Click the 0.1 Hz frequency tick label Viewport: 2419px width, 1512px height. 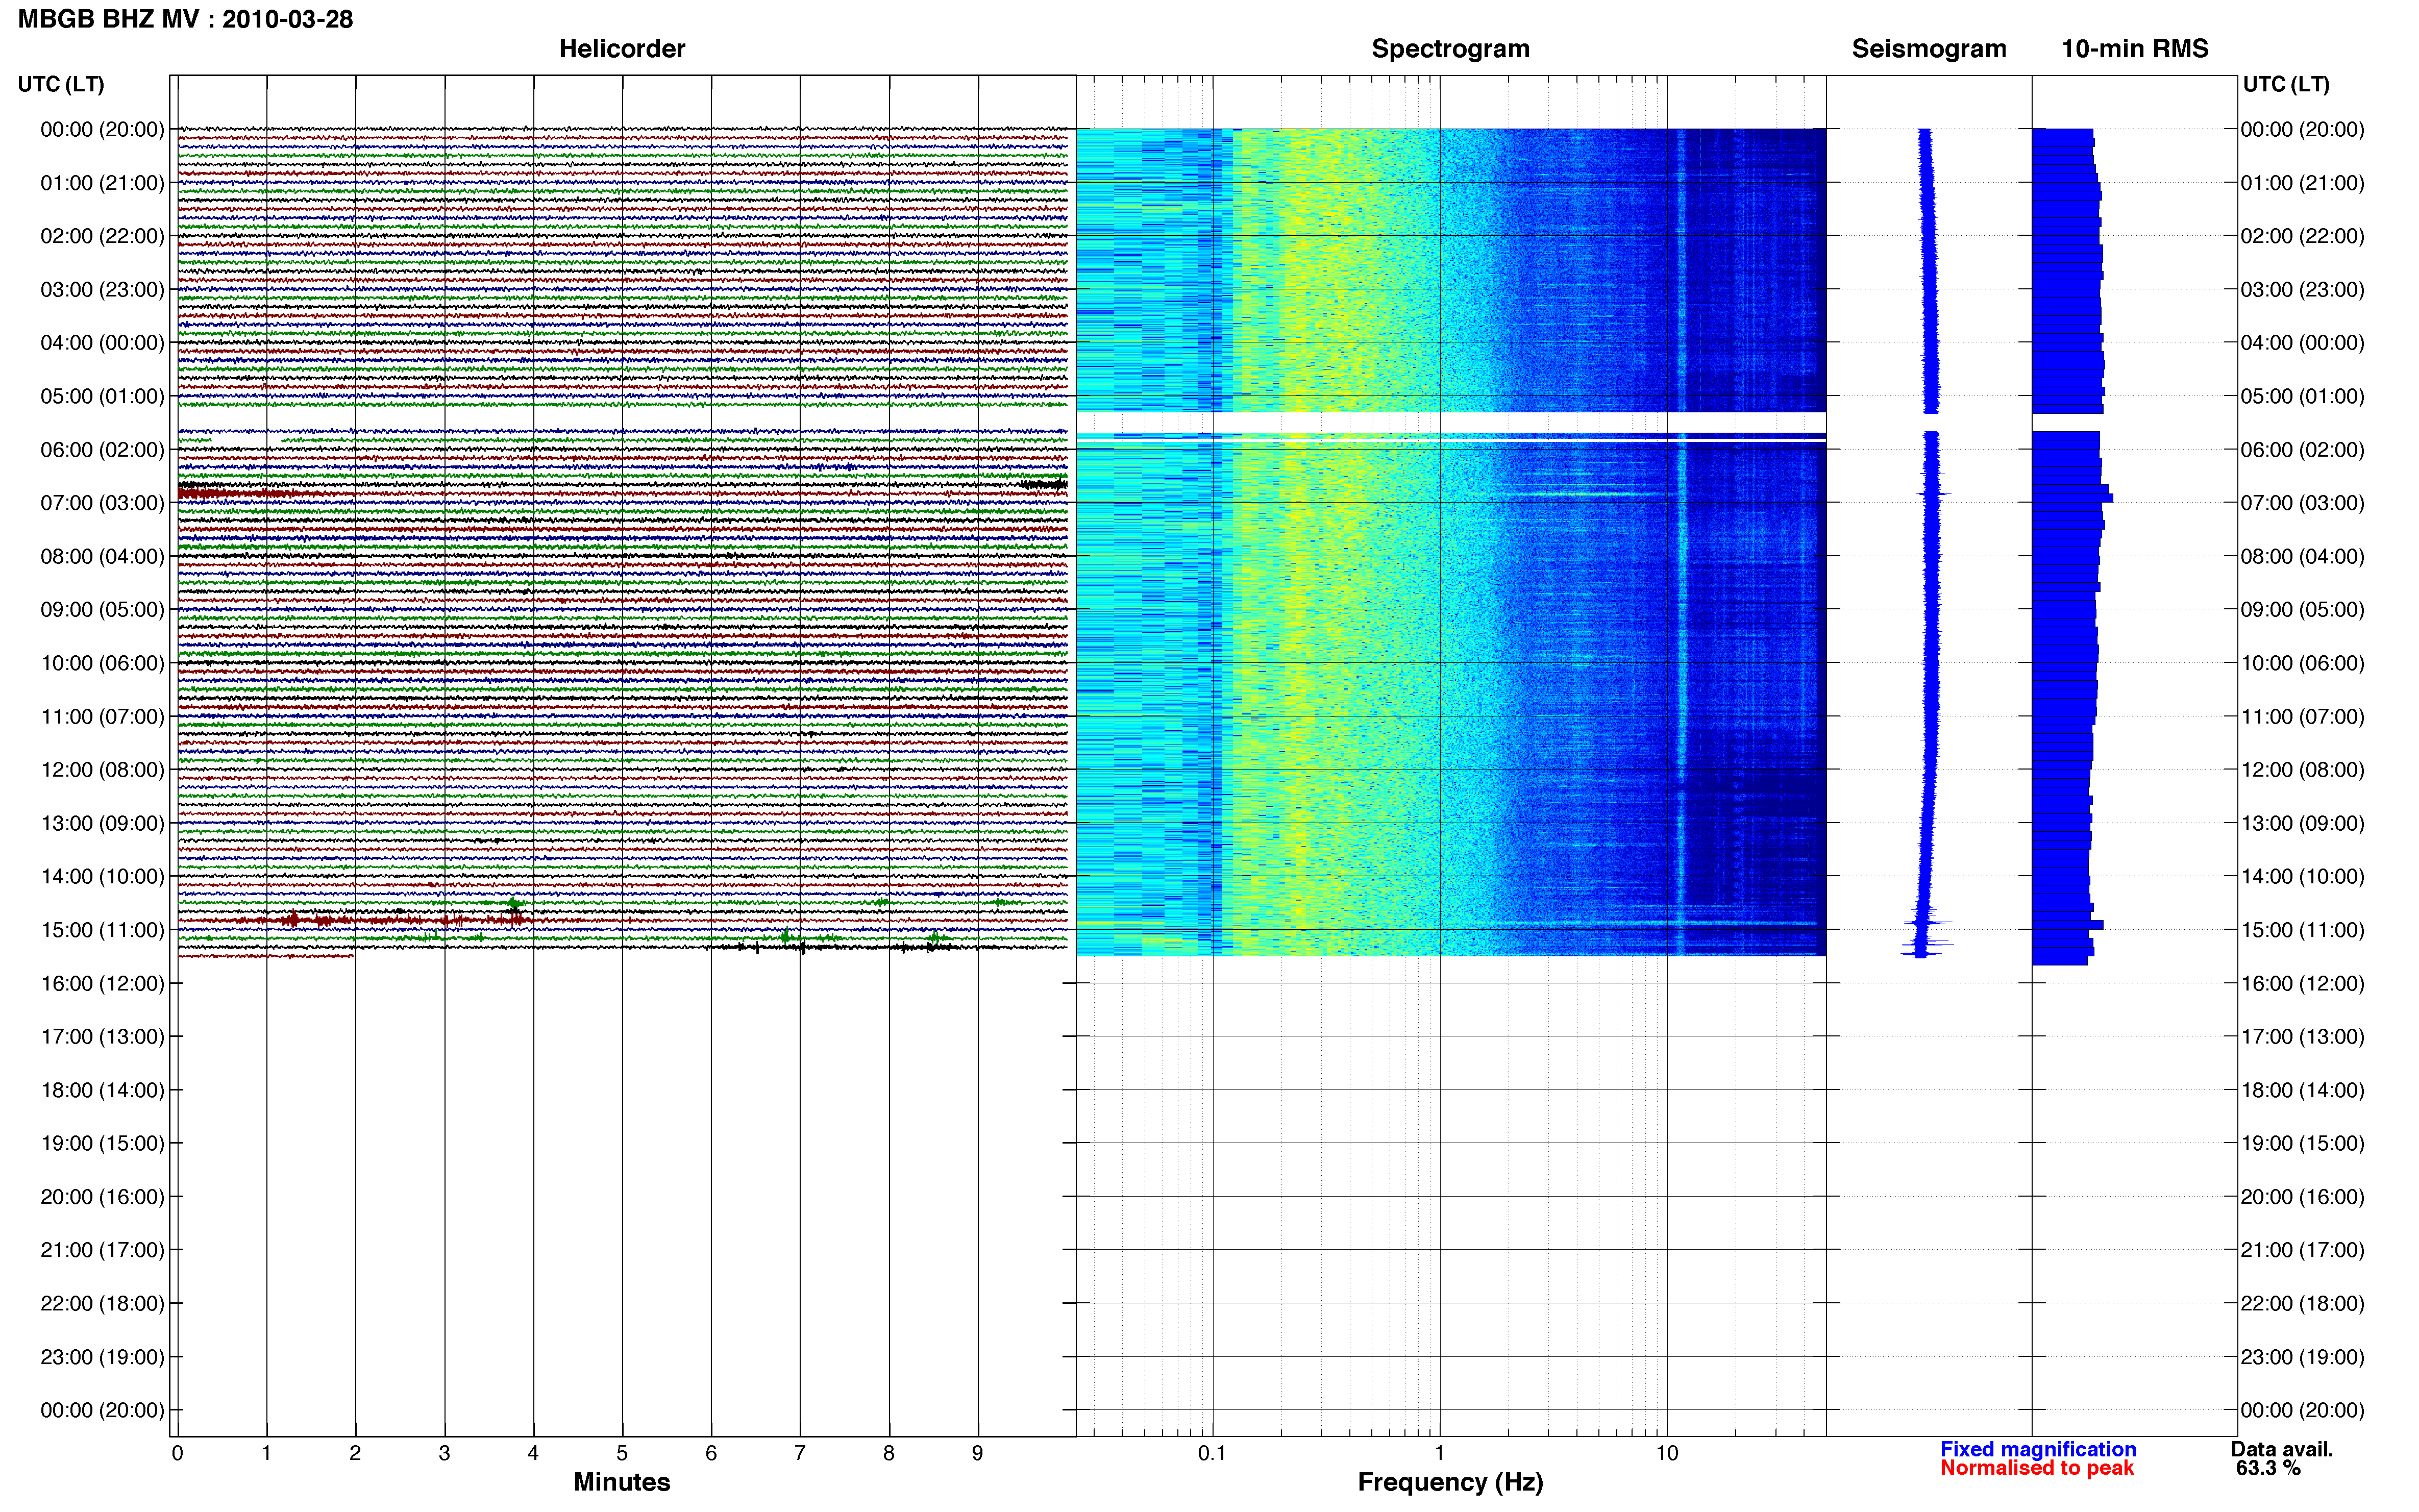tap(1212, 1453)
